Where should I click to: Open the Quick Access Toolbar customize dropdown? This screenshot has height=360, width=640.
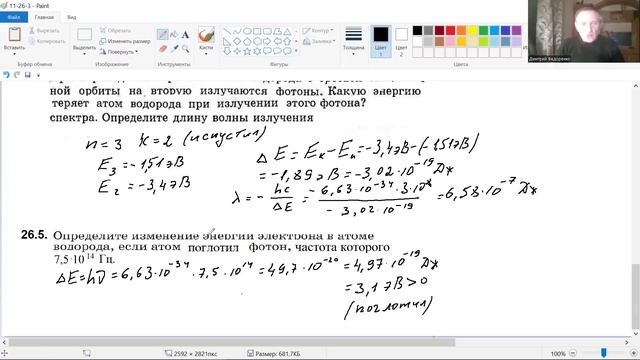point(38,75)
